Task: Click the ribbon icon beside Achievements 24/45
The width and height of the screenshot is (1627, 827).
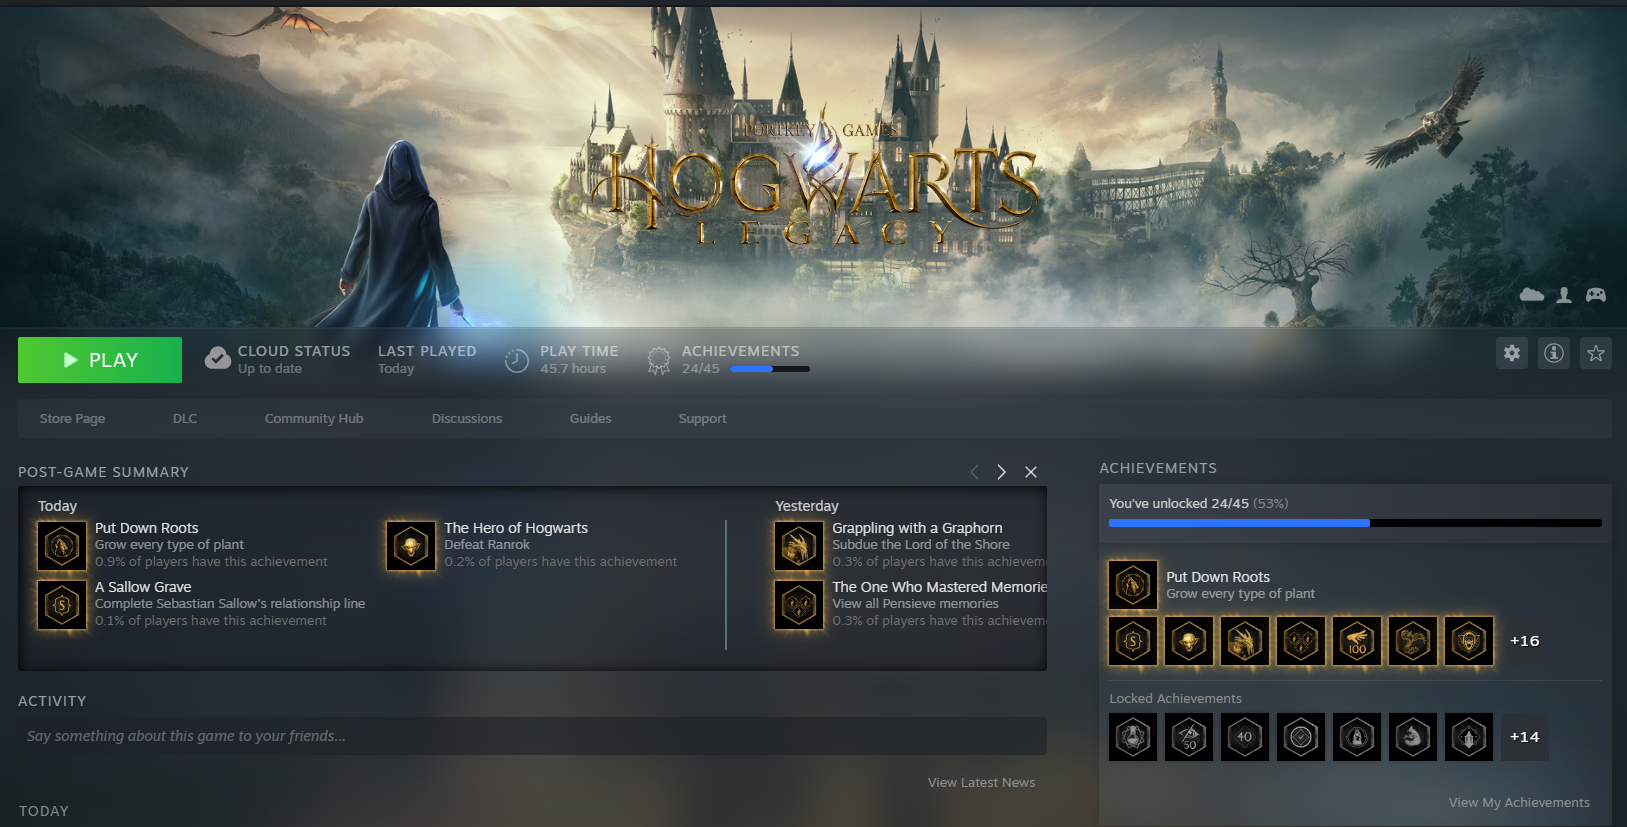Action: [658, 361]
